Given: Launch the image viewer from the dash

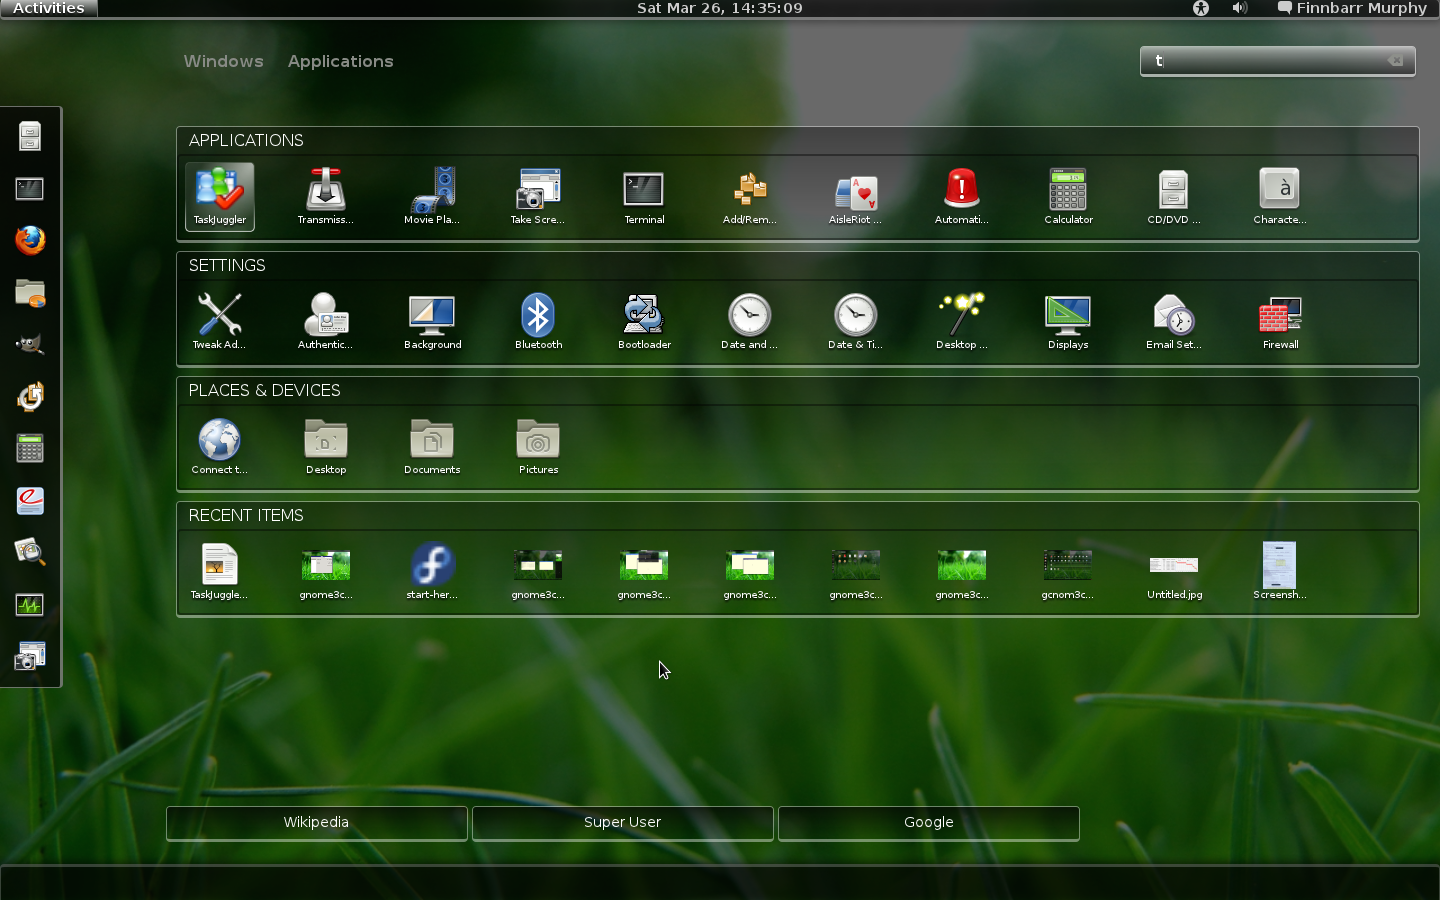Looking at the screenshot, I should coord(30,552).
